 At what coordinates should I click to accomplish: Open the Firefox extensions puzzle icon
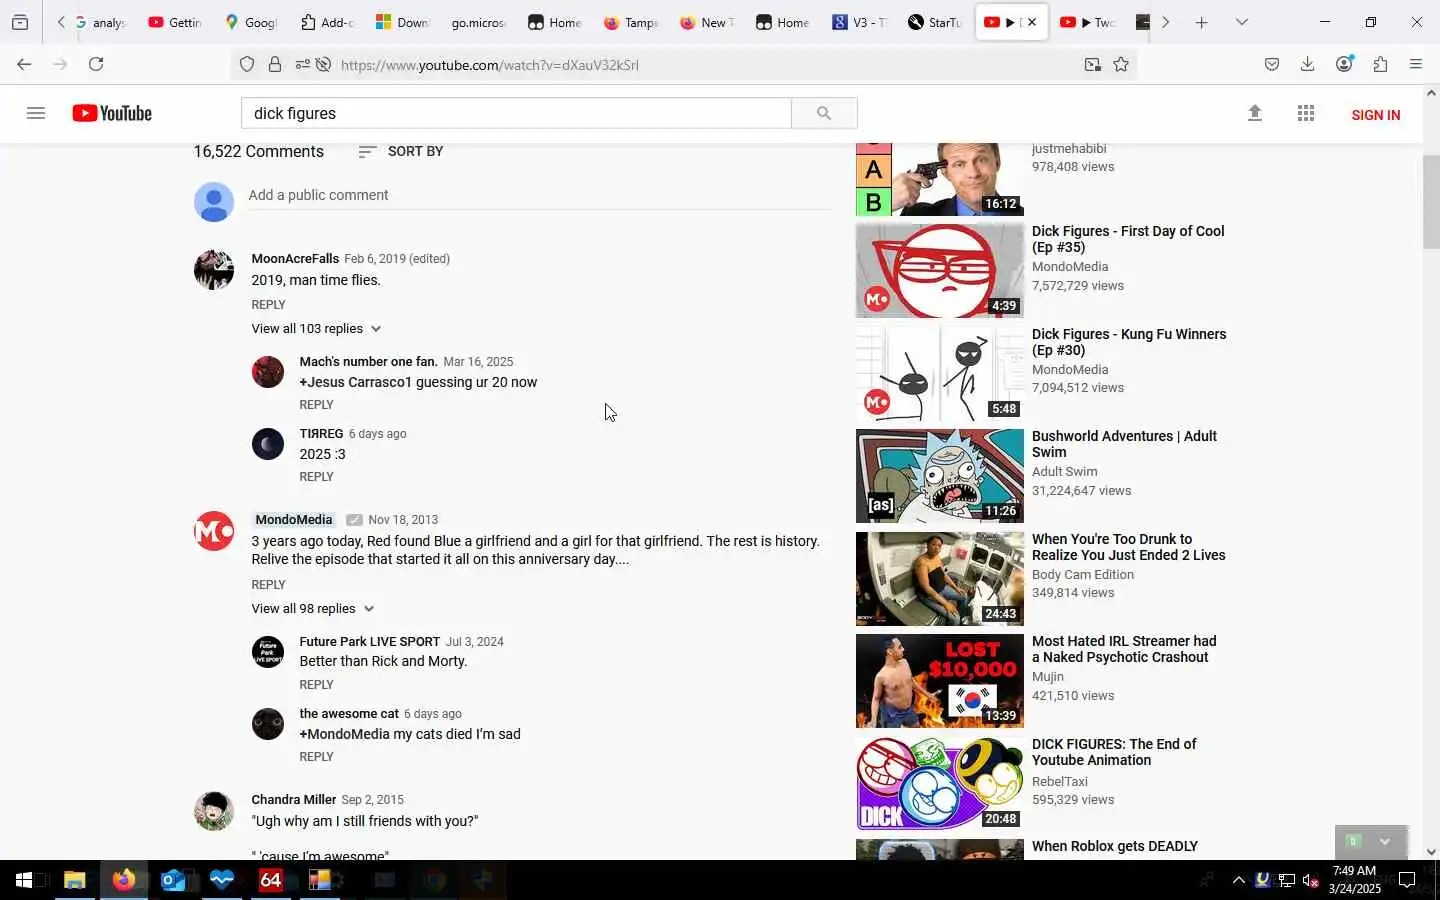[1380, 64]
